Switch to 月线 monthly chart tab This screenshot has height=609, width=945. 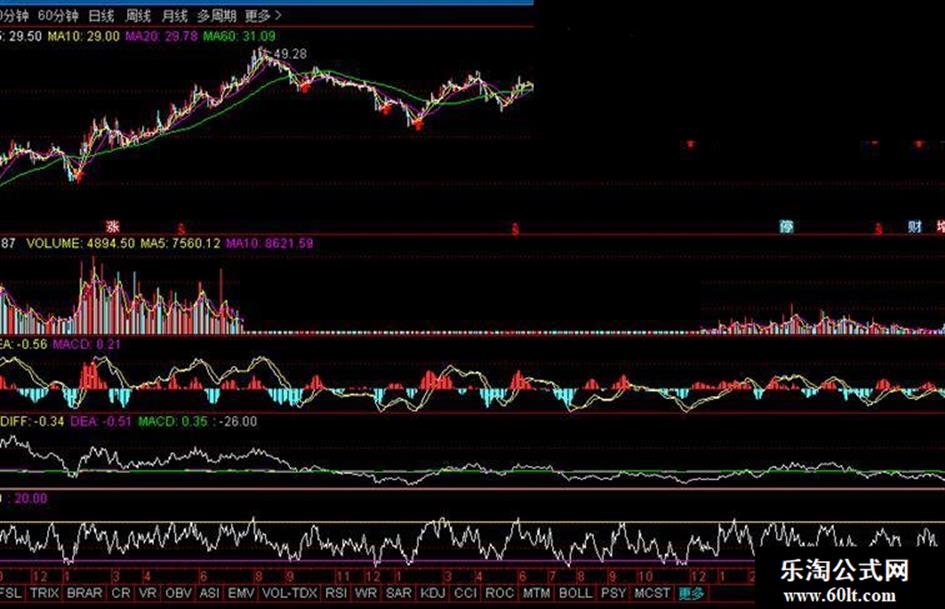[175, 16]
